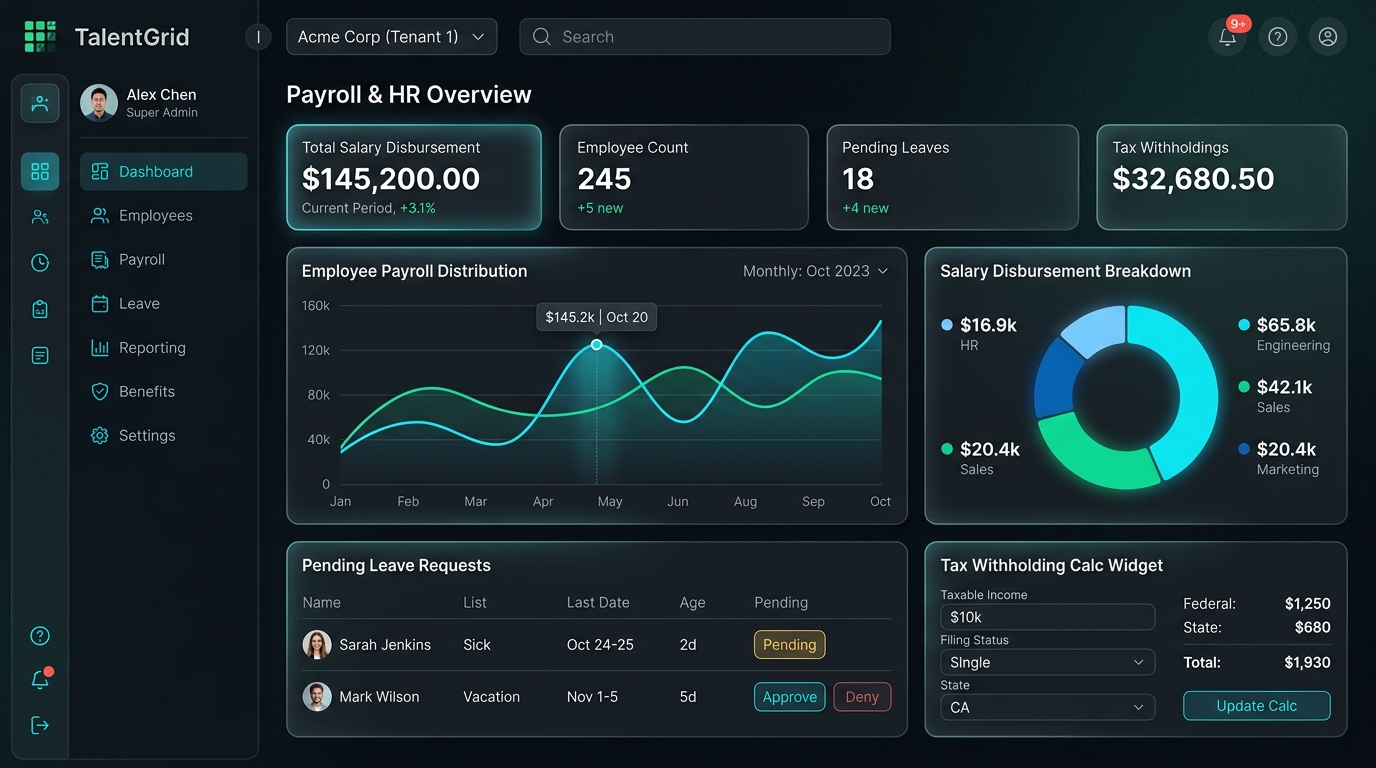Open the Dashboard menu item
Viewport: 1376px width, 768px height.
(164, 171)
